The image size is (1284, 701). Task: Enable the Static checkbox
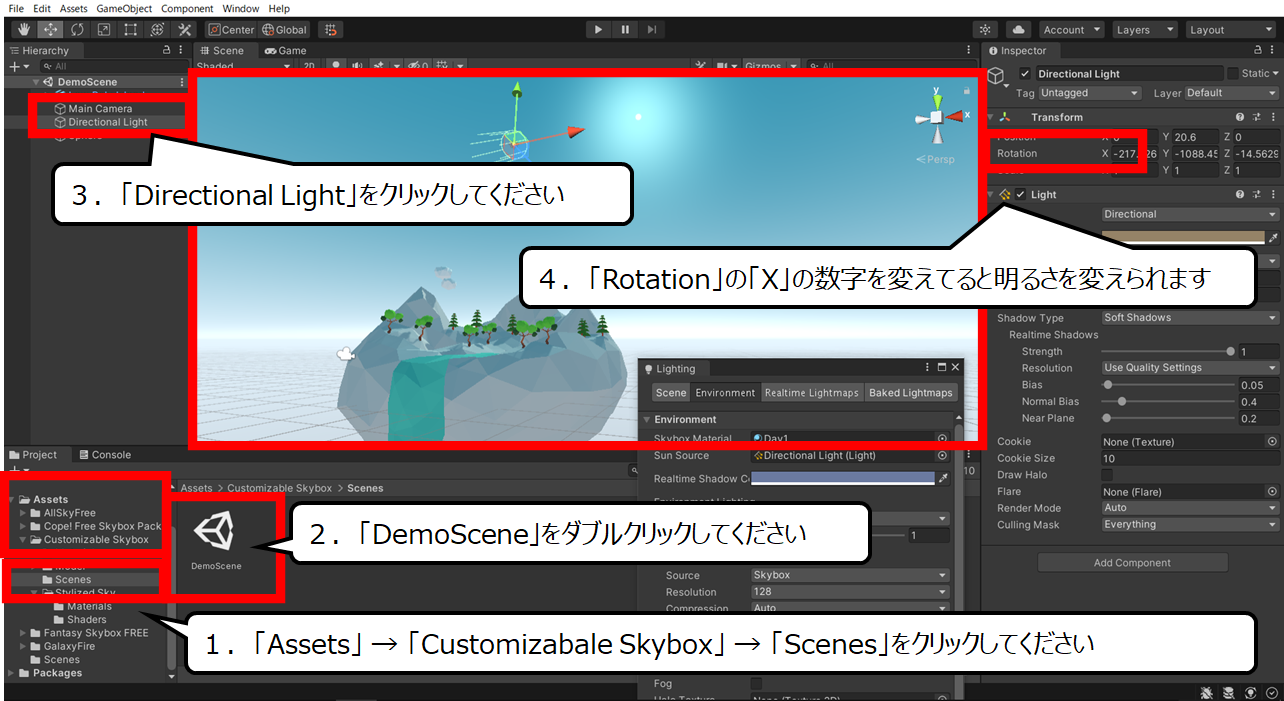pos(1232,74)
